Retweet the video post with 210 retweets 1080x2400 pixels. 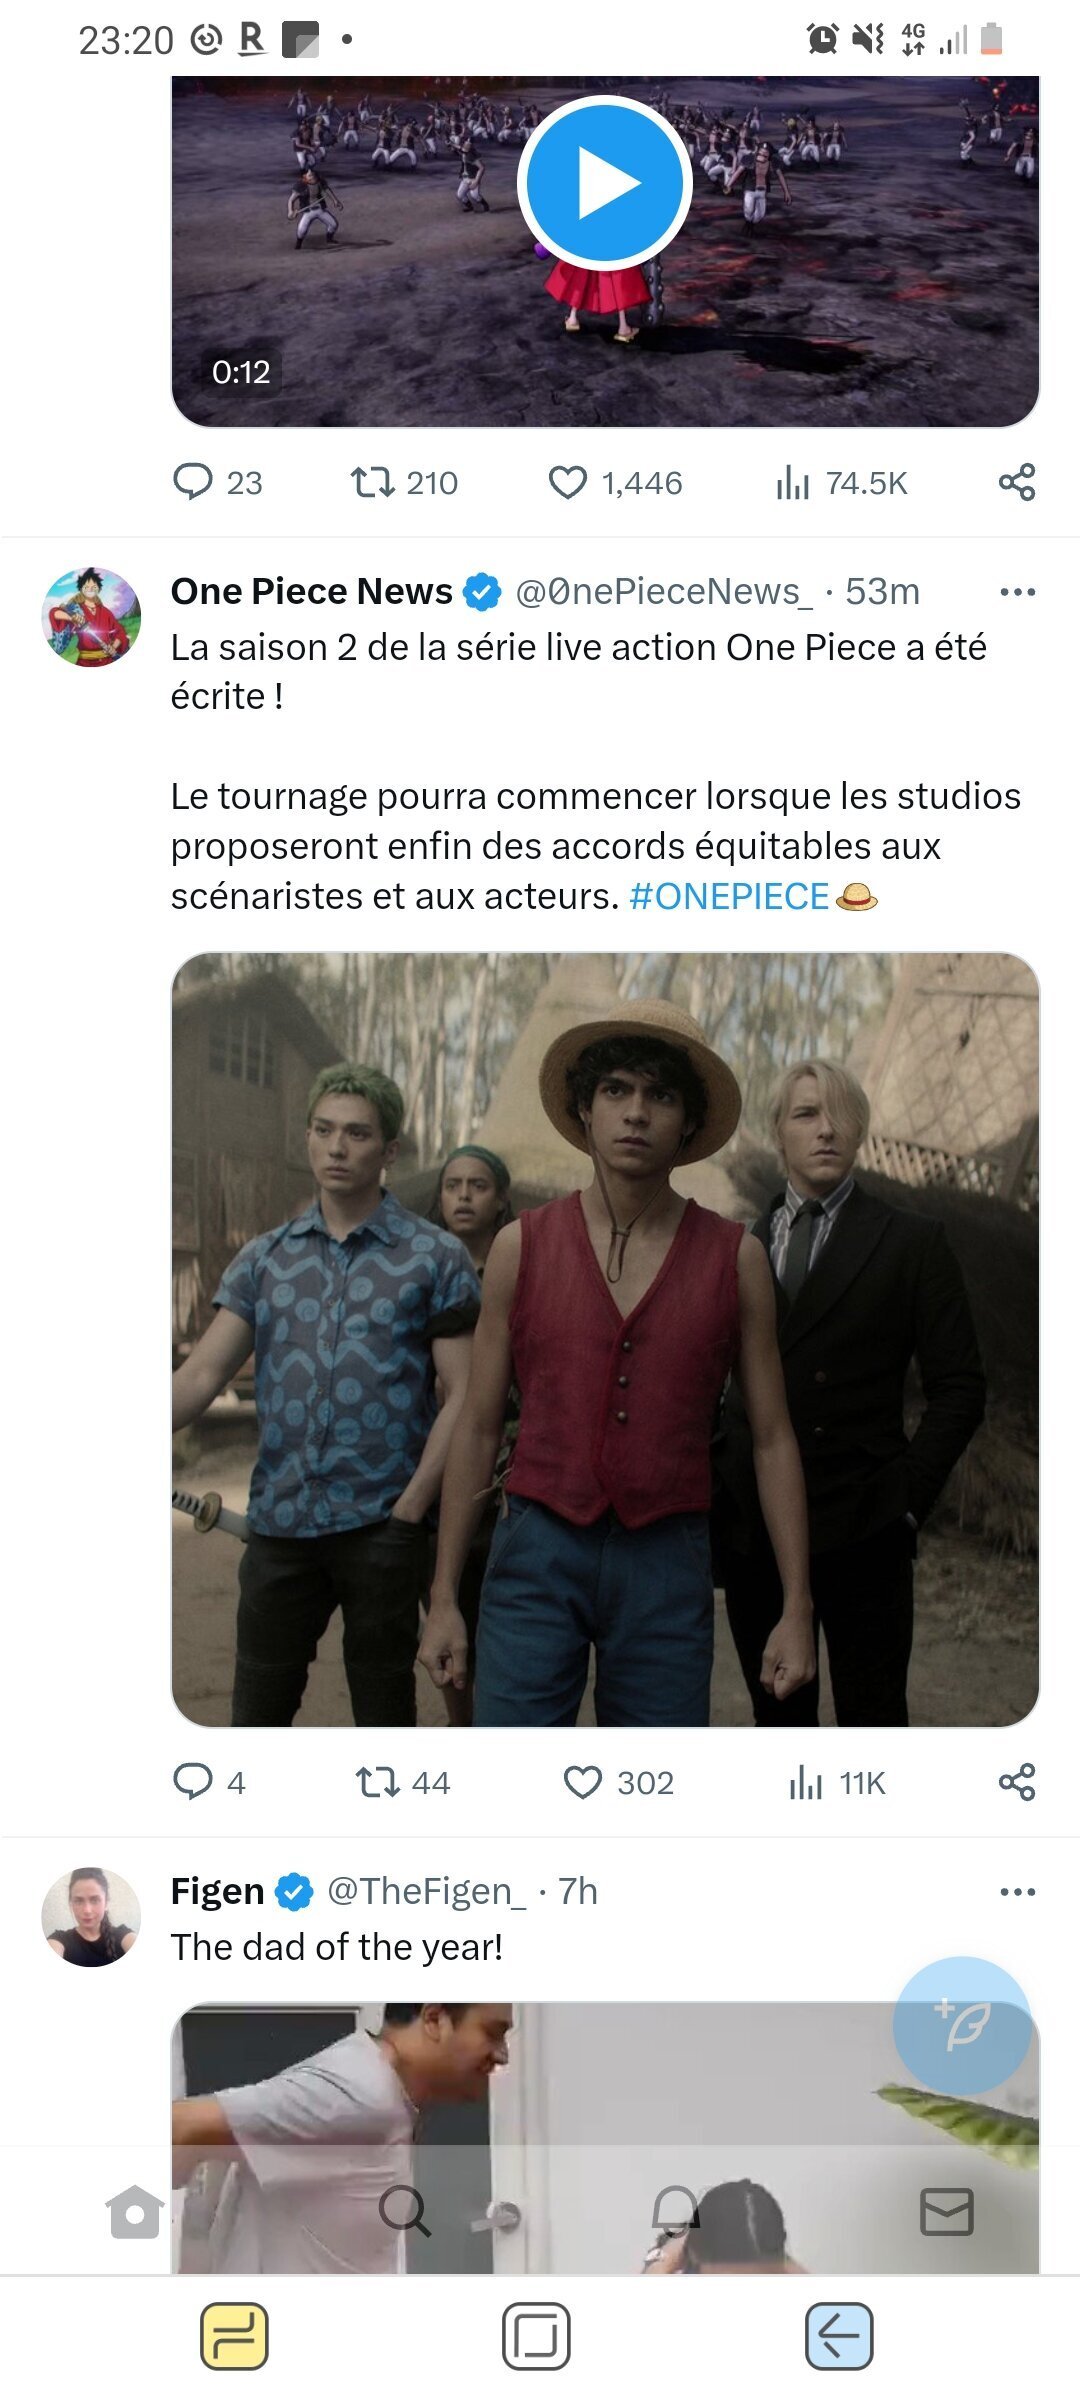[x=404, y=483]
